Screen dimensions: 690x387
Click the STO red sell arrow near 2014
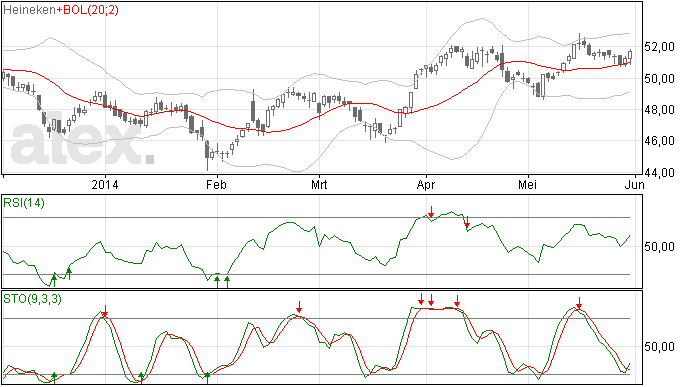tap(105, 311)
